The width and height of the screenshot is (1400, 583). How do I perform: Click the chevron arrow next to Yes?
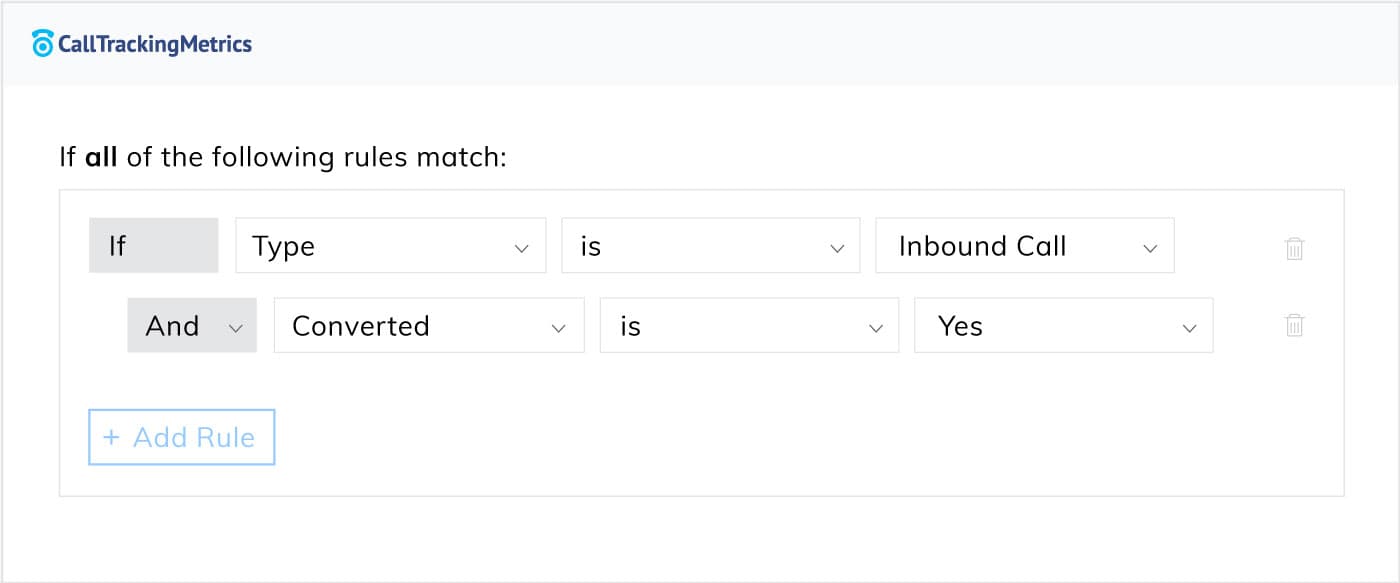pos(1189,327)
